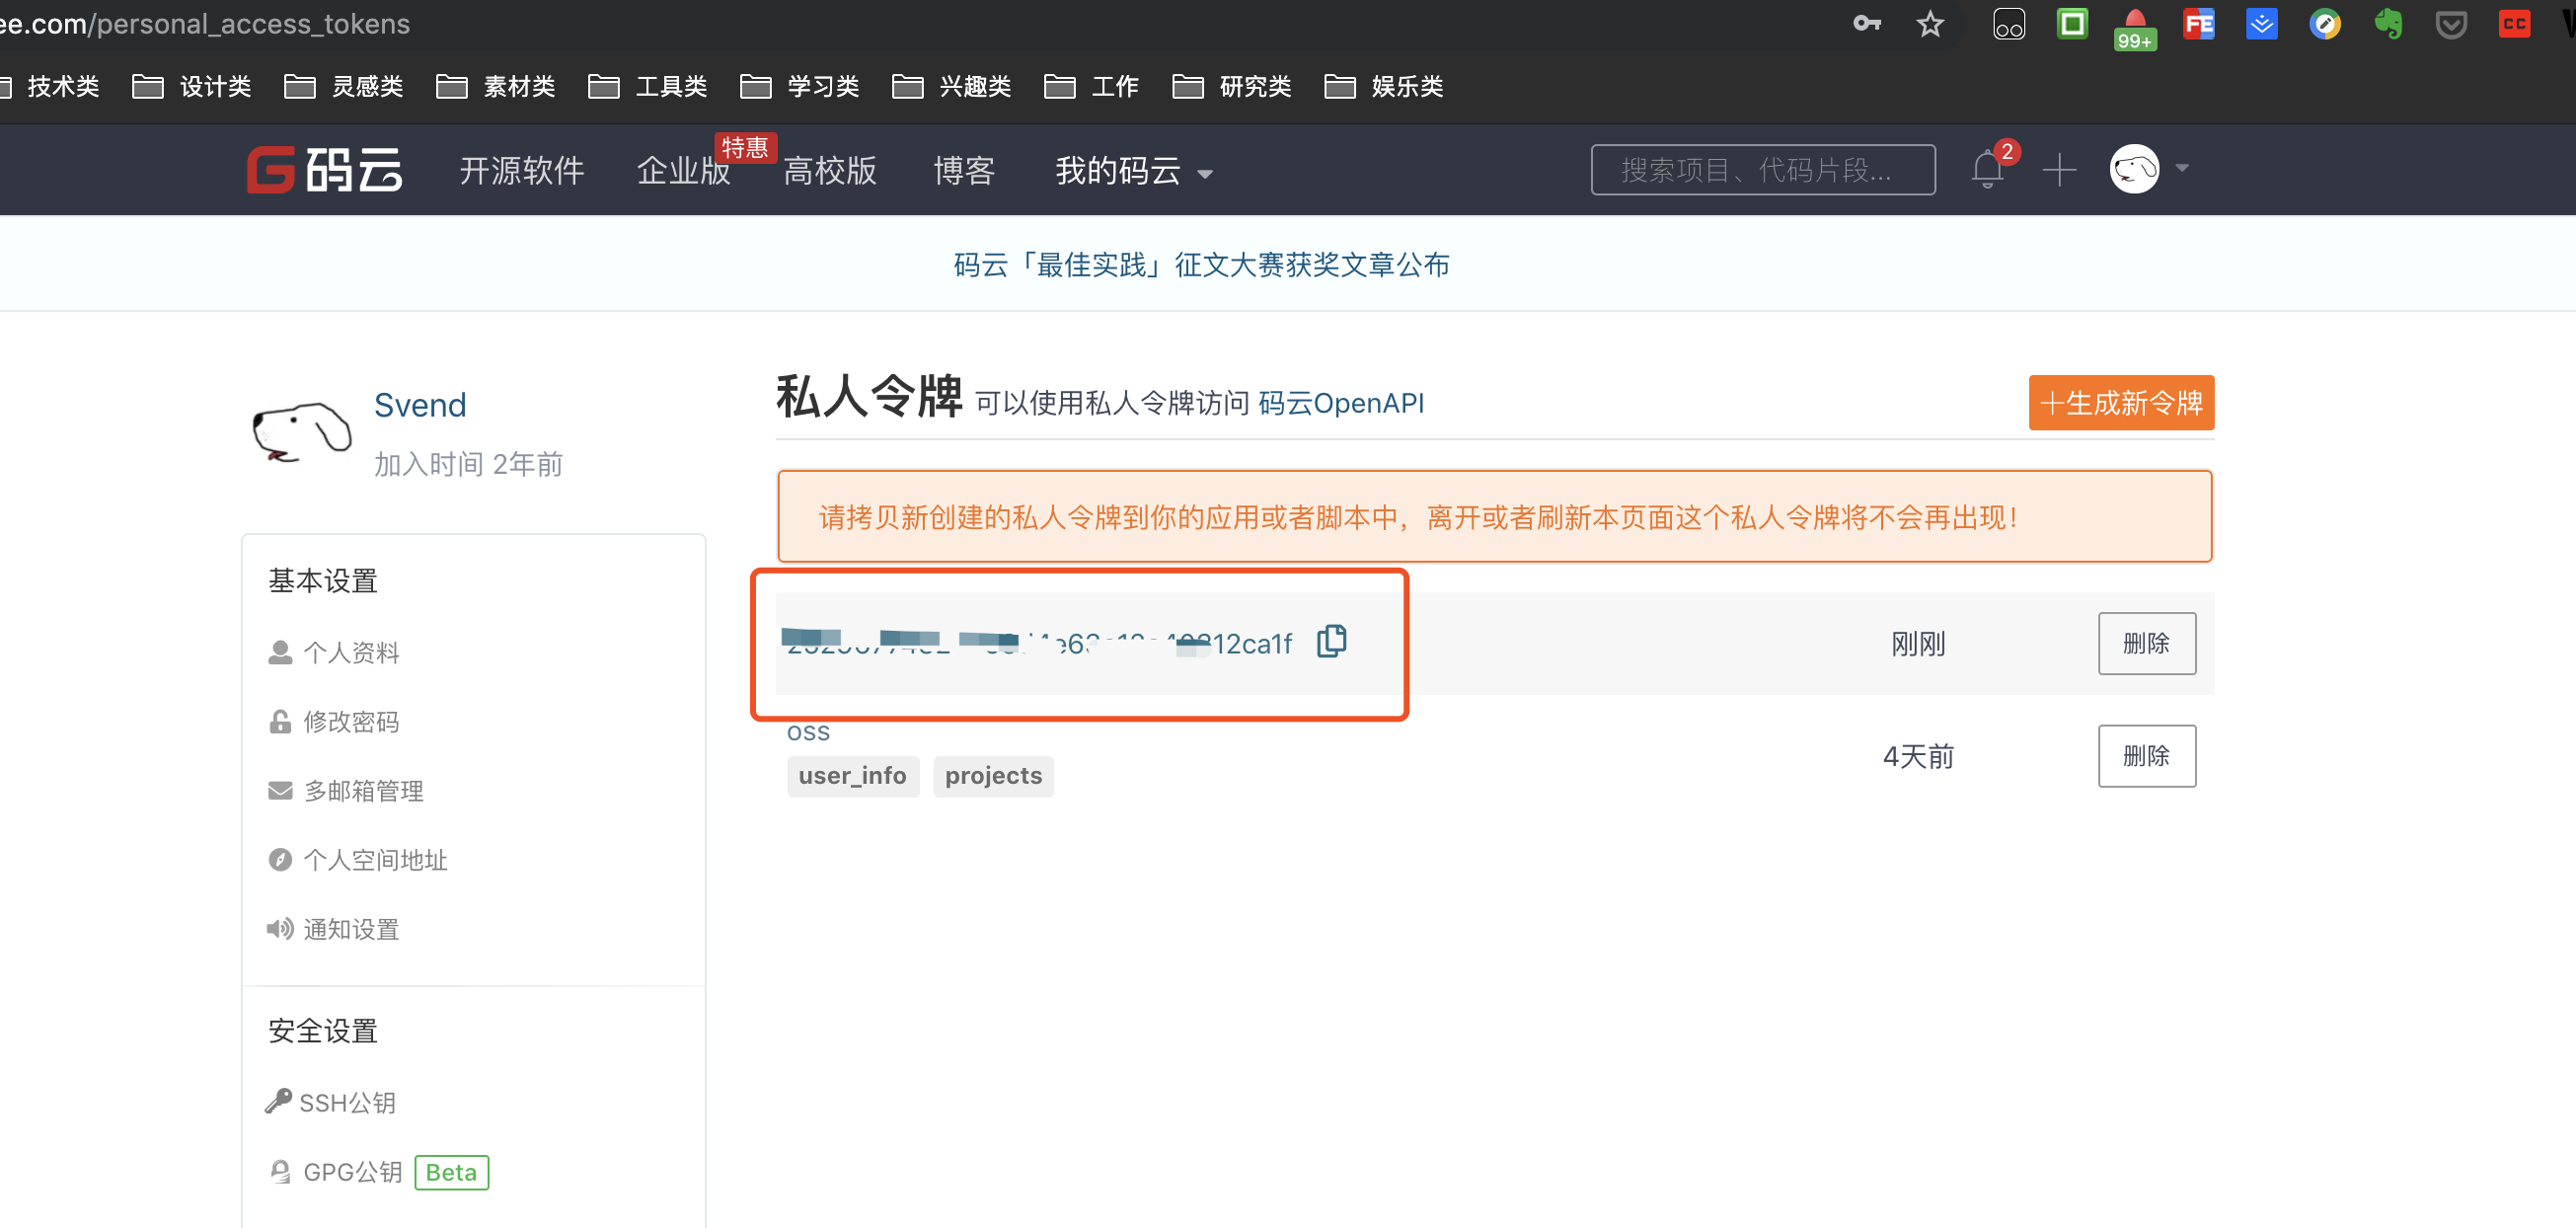Open GPG公钥 in sidebar
This screenshot has height=1228, width=2576.
click(336, 1171)
